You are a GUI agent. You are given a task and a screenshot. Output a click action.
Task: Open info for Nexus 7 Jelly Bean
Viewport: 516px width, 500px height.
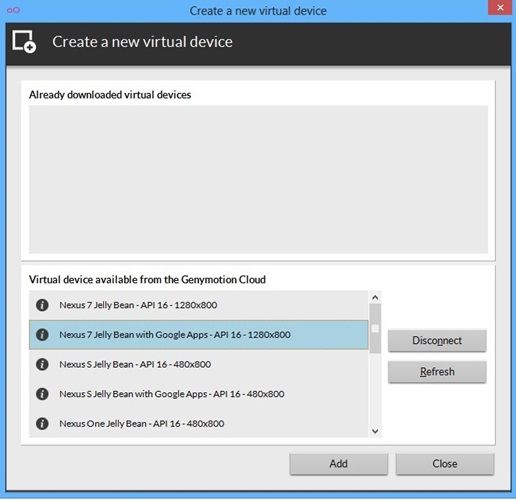42,305
